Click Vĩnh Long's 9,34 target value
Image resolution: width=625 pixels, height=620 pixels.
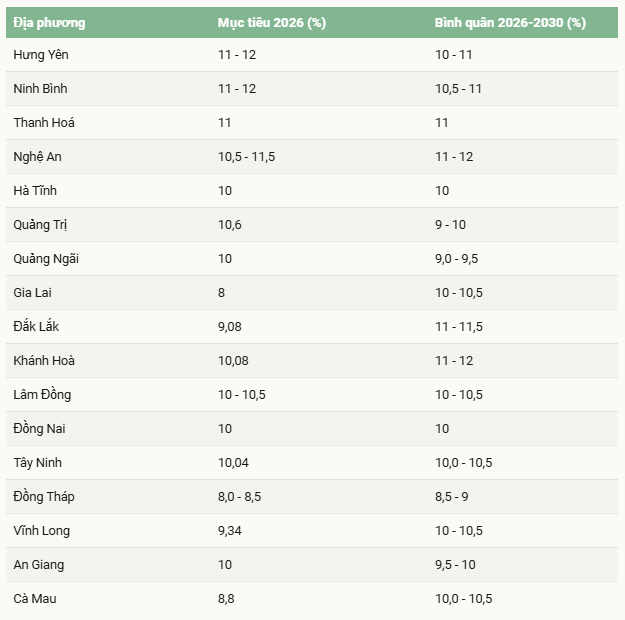coord(230,531)
